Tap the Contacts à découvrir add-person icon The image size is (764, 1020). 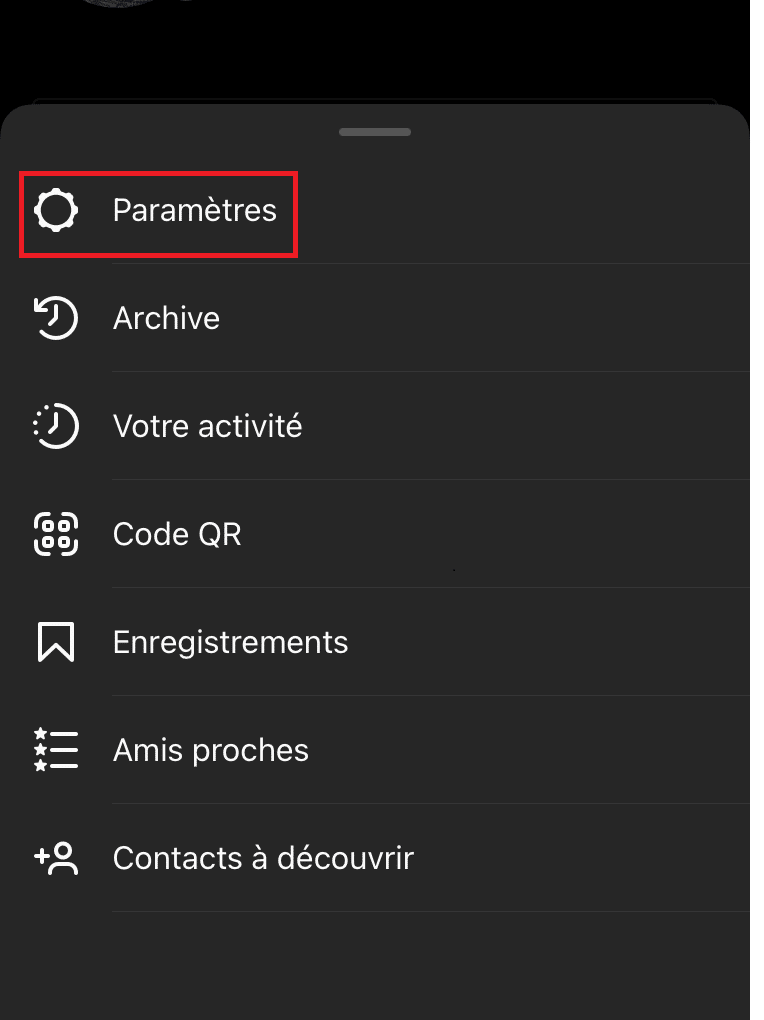point(56,858)
